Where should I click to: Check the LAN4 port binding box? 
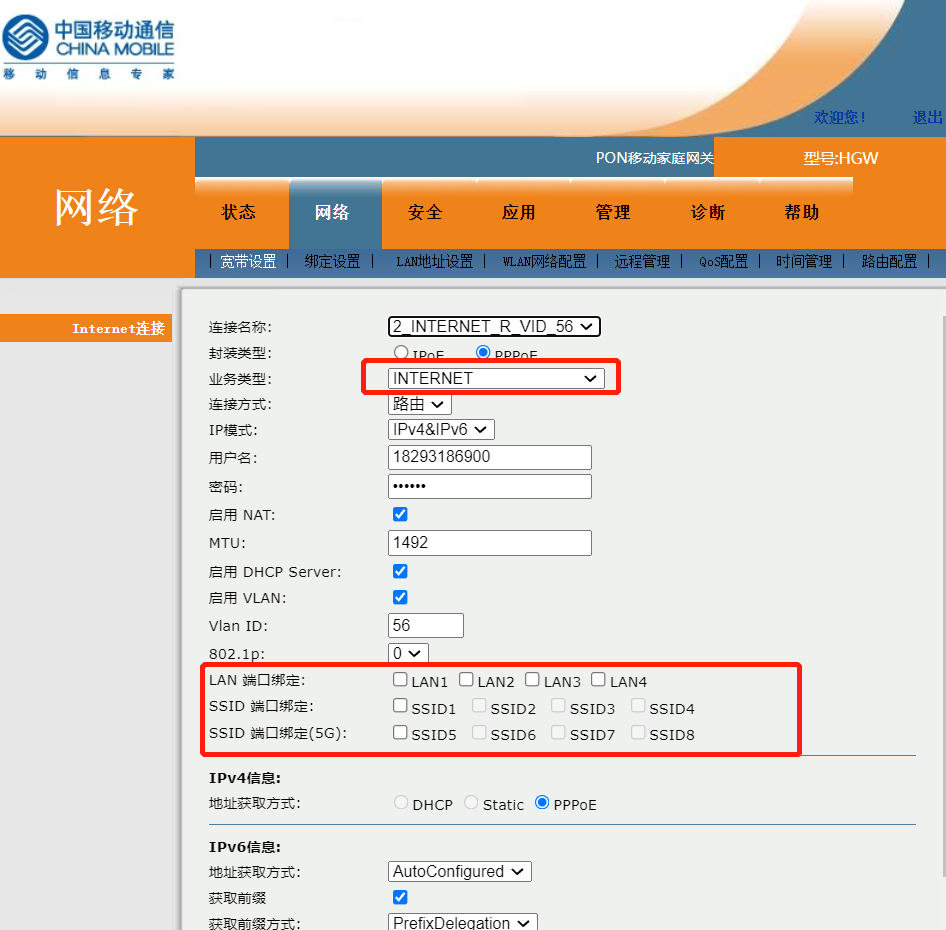click(x=598, y=680)
